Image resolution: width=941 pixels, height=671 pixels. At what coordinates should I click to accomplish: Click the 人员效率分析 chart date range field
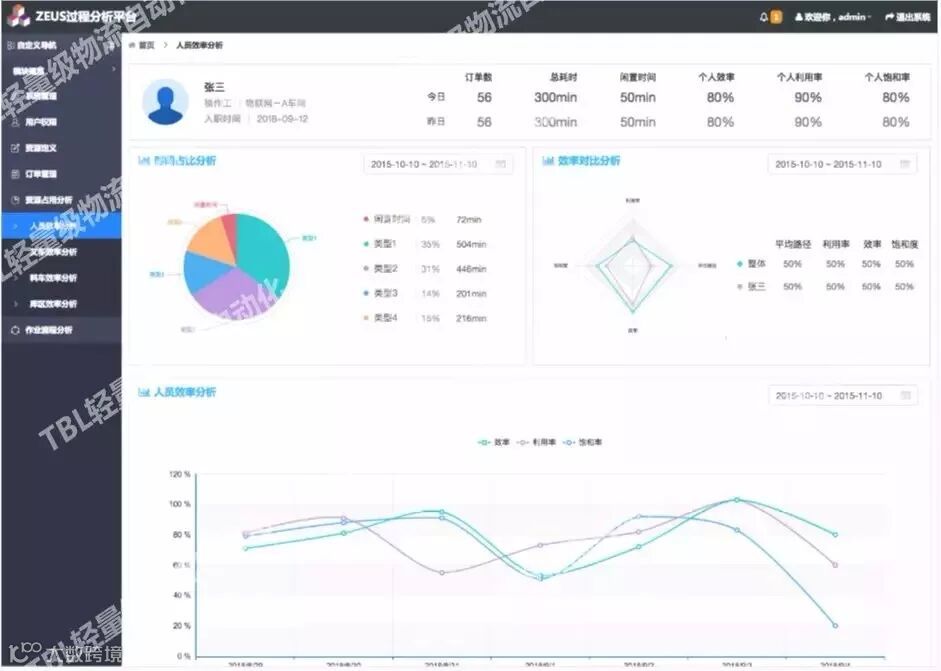point(843,396)
